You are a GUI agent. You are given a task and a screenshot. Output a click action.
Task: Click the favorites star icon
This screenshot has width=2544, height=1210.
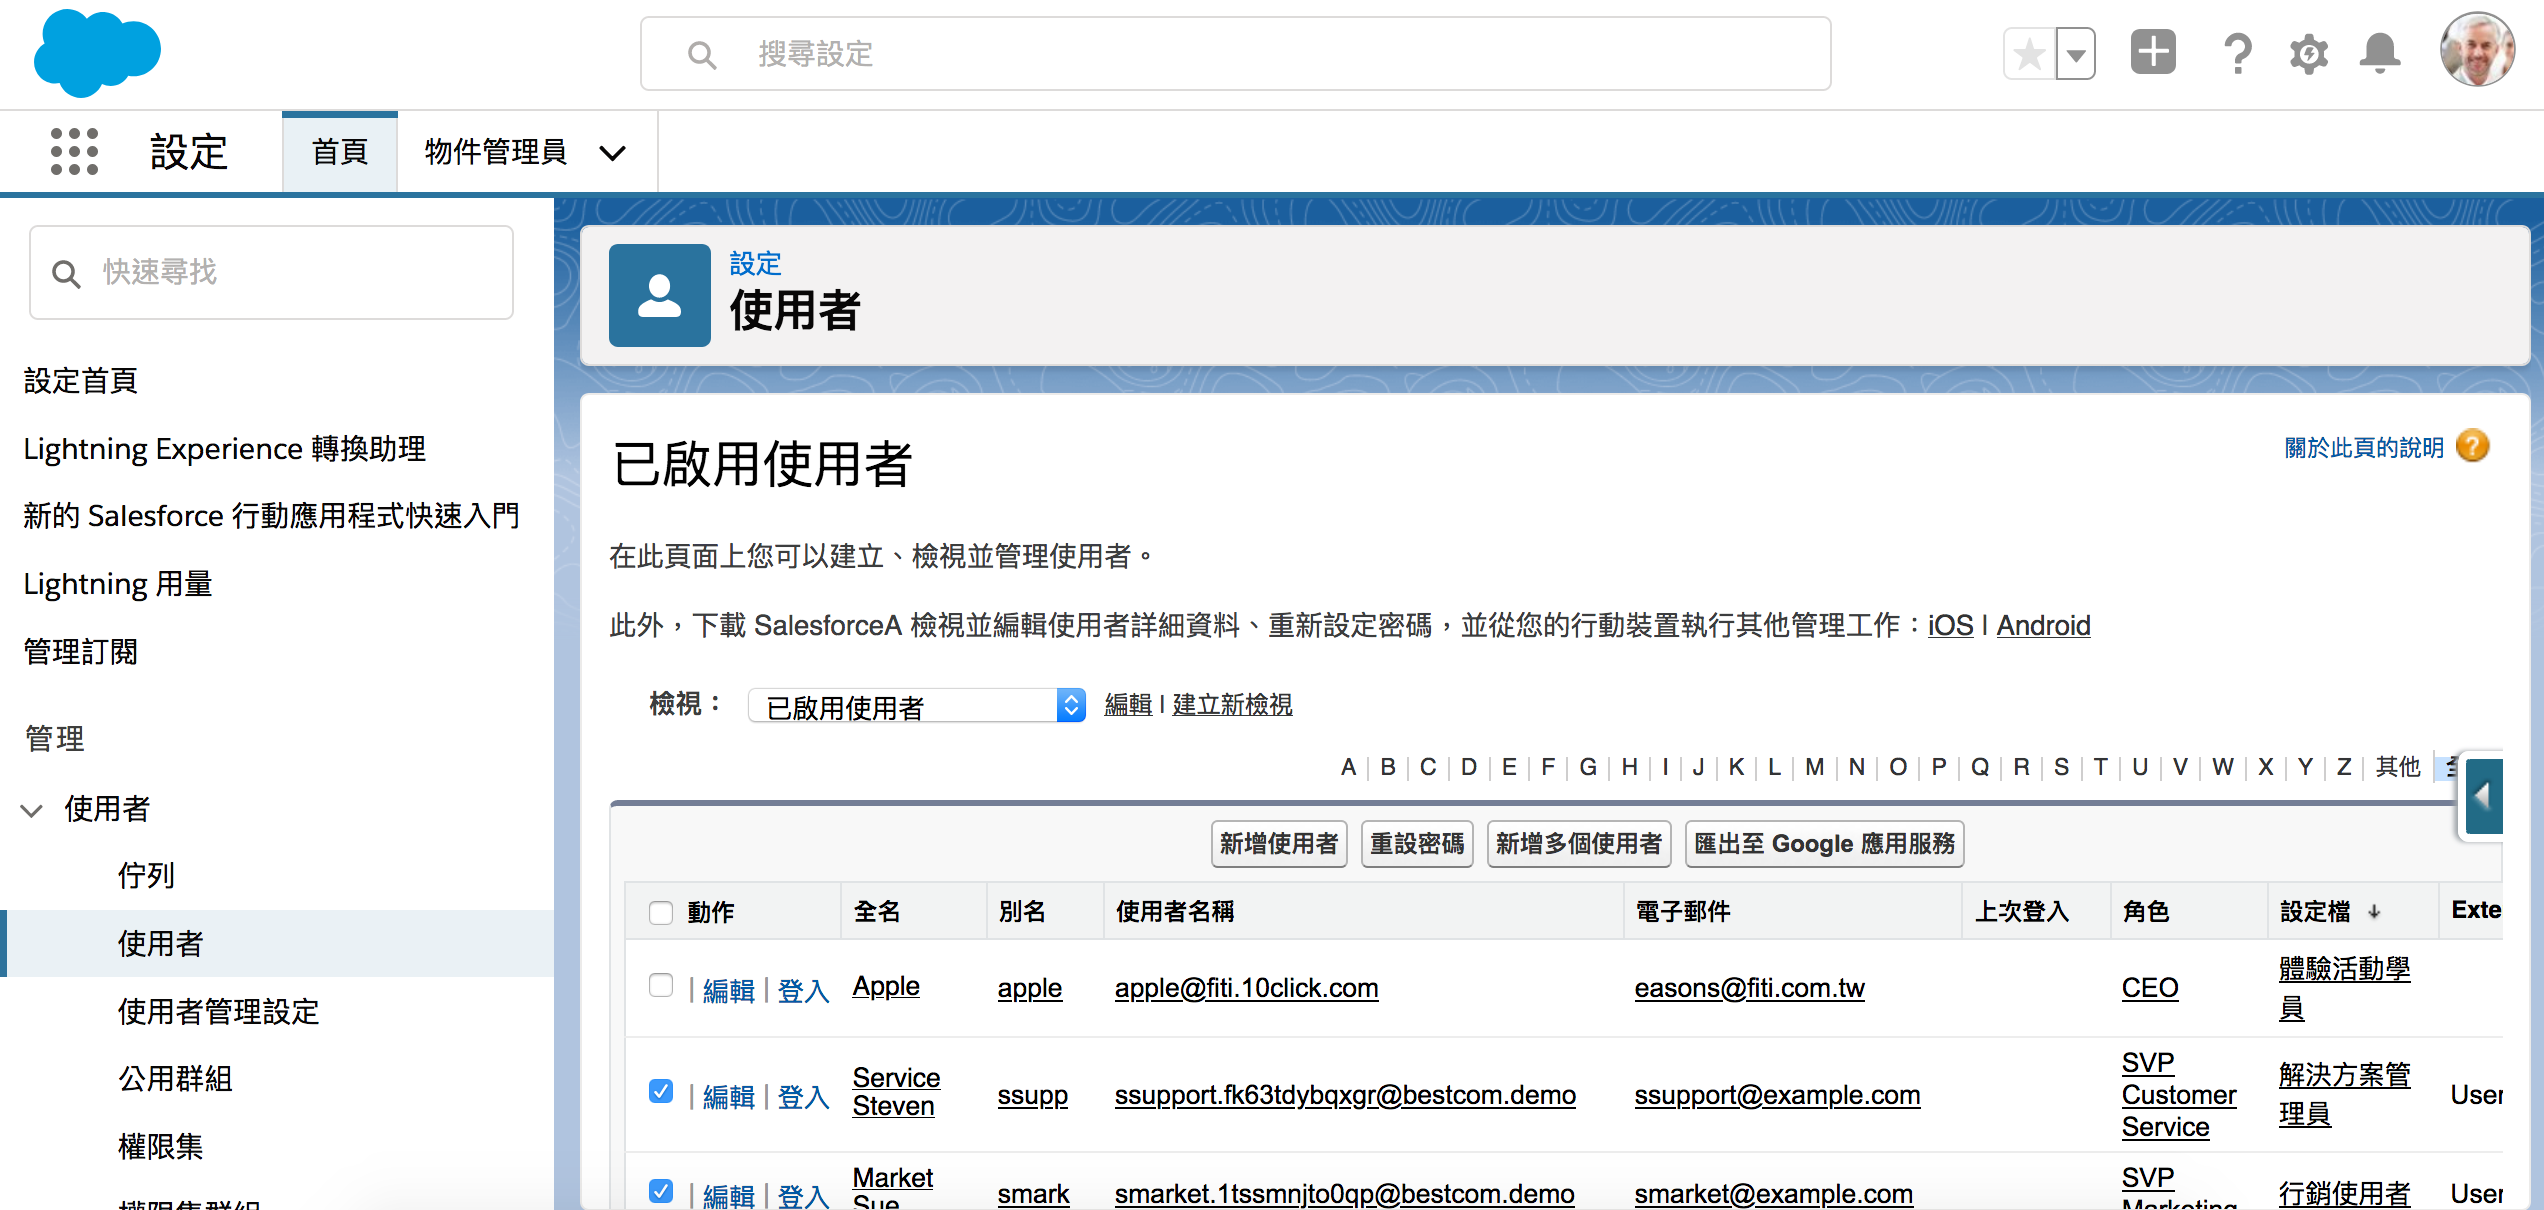pyautogui.click(x=2029, y=54)
